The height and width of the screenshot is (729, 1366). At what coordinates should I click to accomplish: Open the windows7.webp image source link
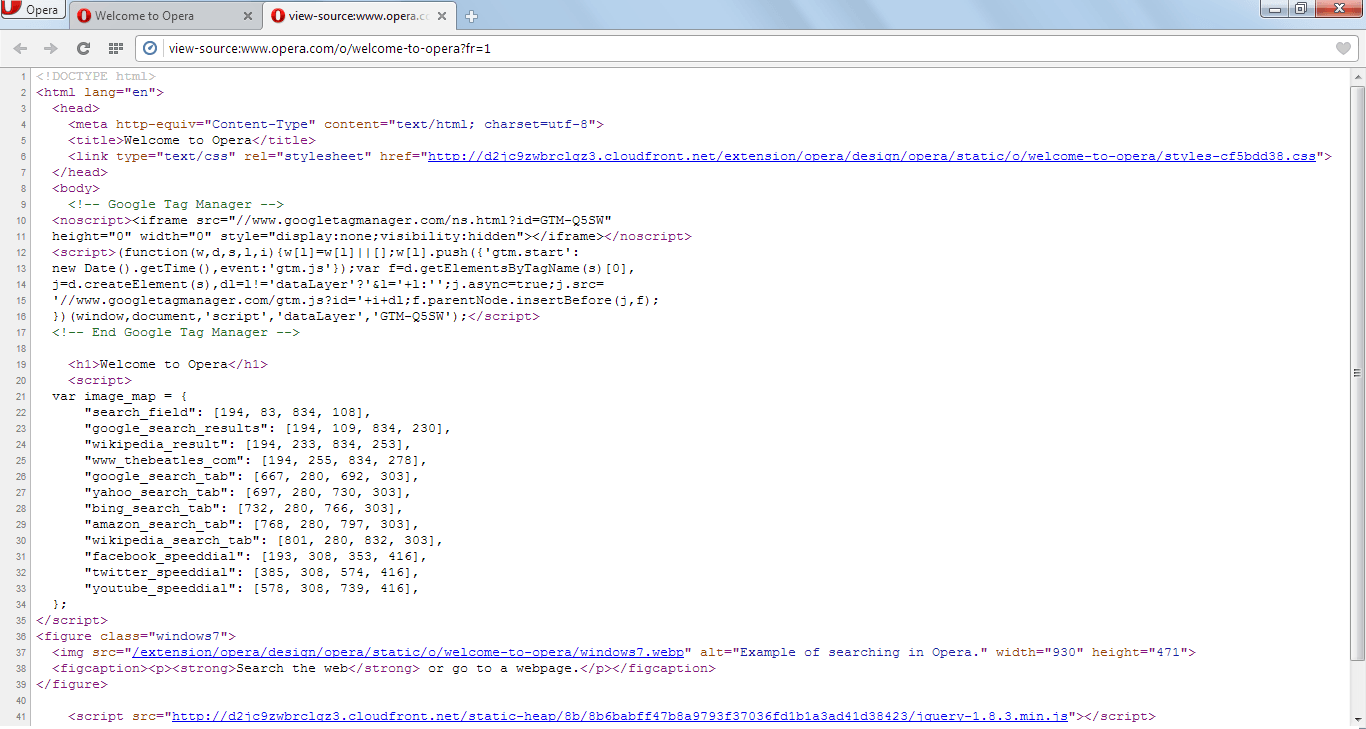(408, 652)
